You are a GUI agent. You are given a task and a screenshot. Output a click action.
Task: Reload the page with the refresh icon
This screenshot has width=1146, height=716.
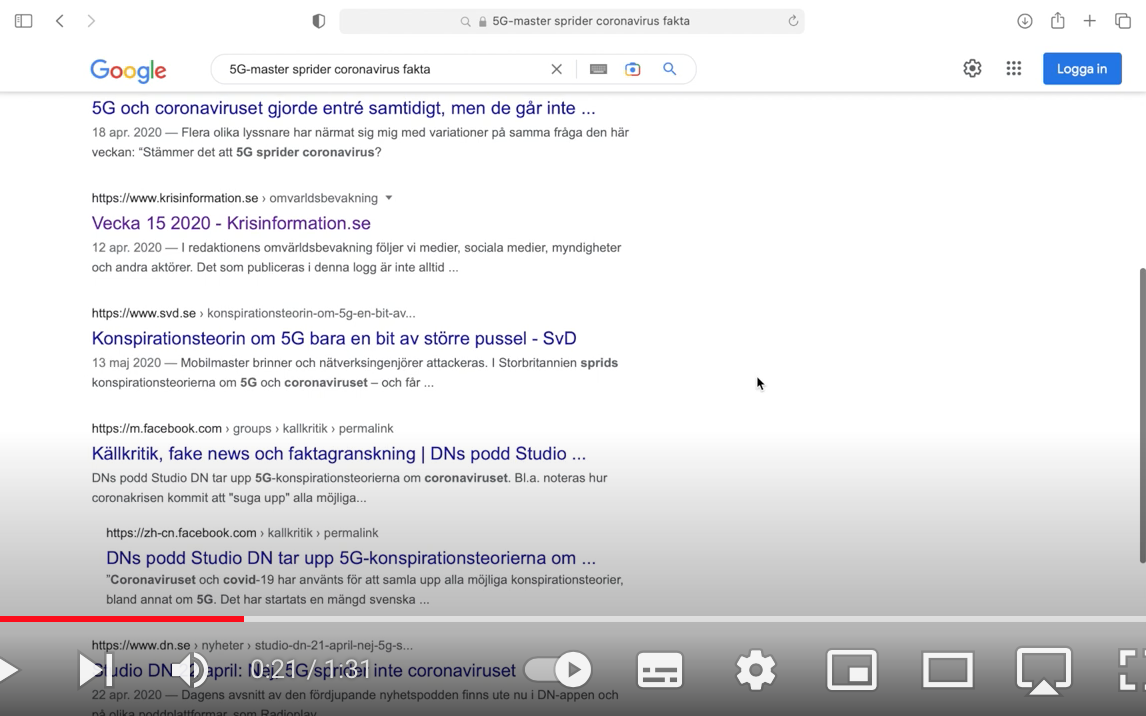click(x=793, y=21)
